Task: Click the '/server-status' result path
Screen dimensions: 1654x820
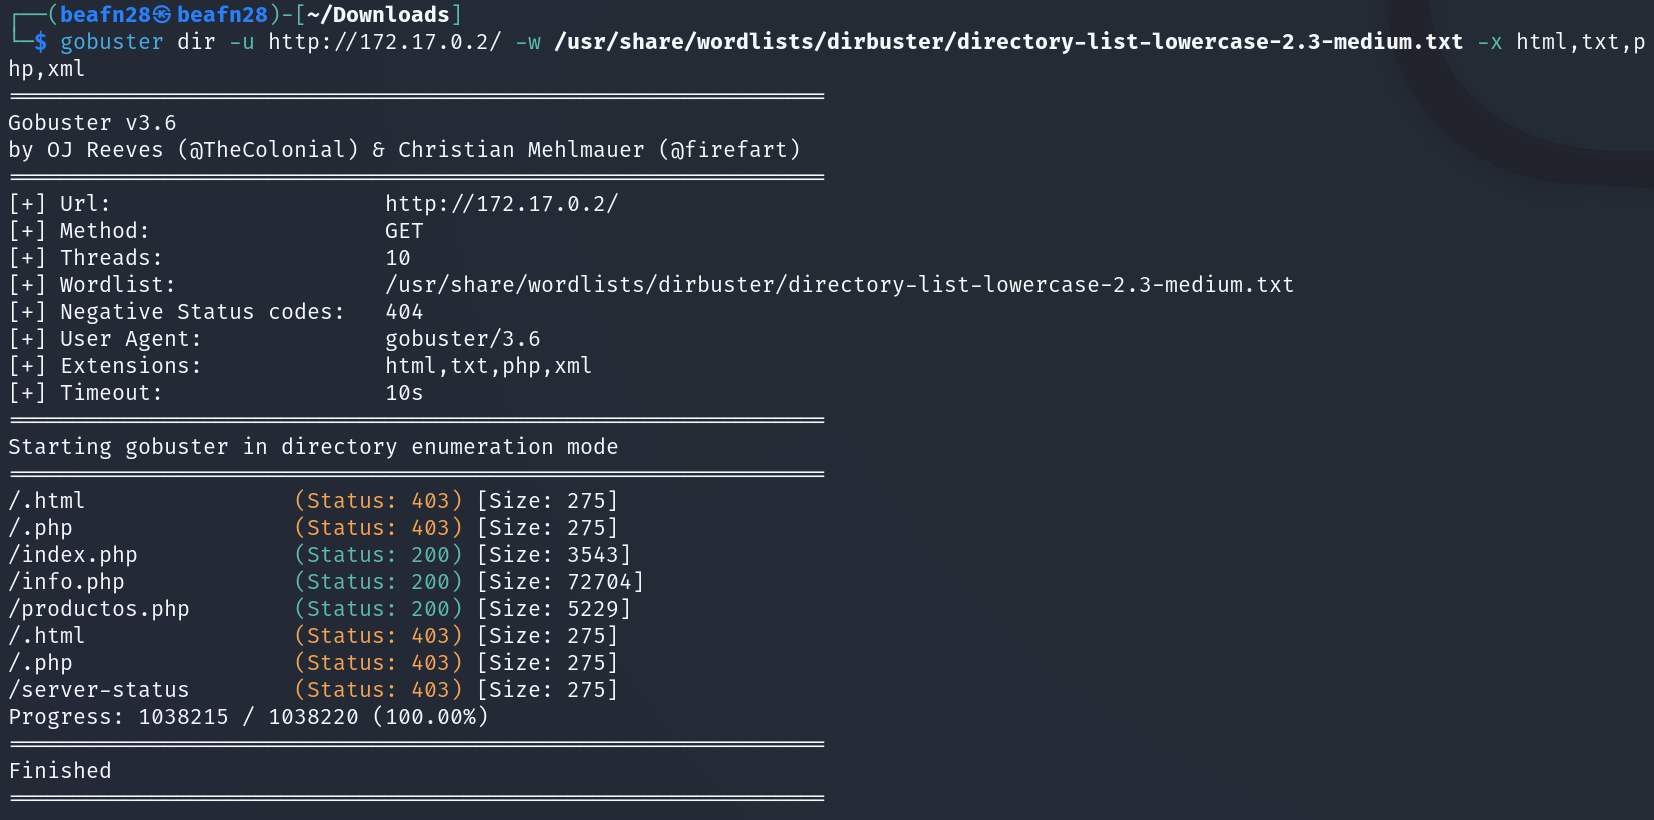Action: [x=99, y=690]
